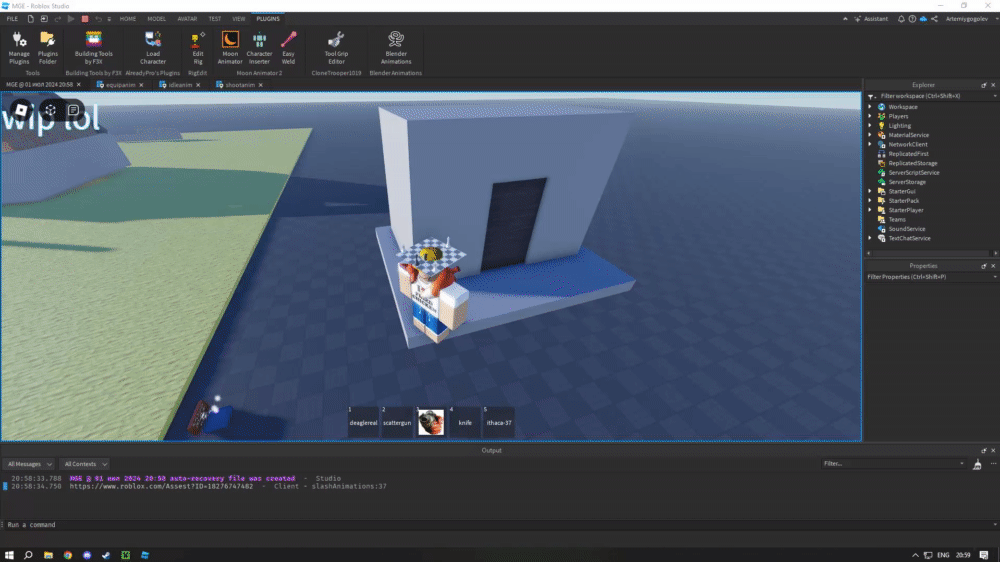1000x562 pixels.
Task: Open the Windows Start menu
Action: (9, 555)
